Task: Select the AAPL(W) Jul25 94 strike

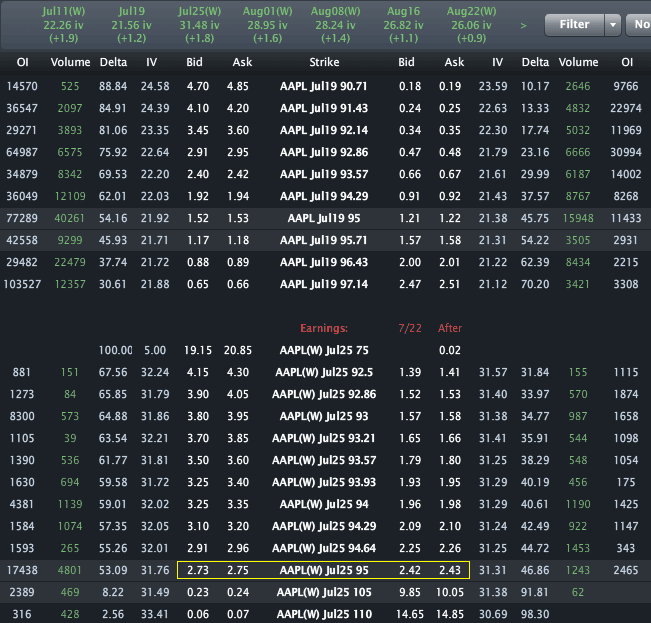Action: 324,504
